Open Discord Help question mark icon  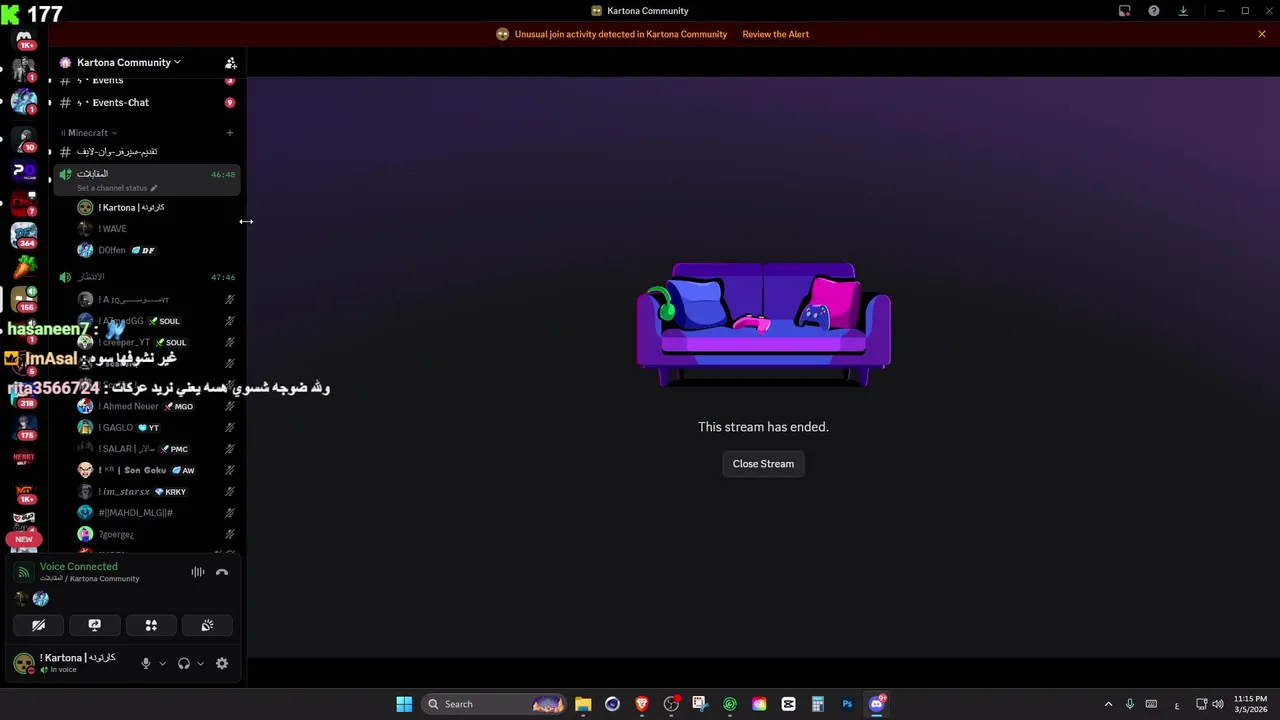tap(1154, 11)
